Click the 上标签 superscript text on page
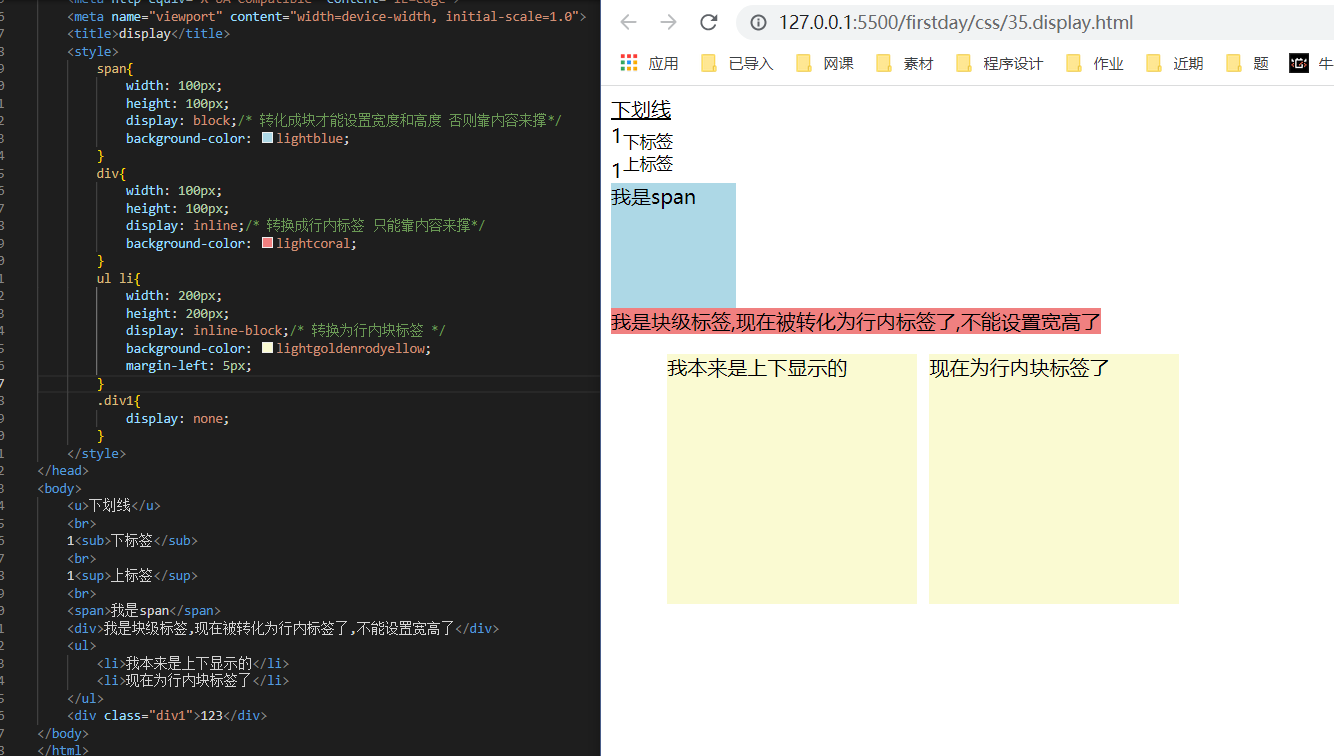 (648, 163)
